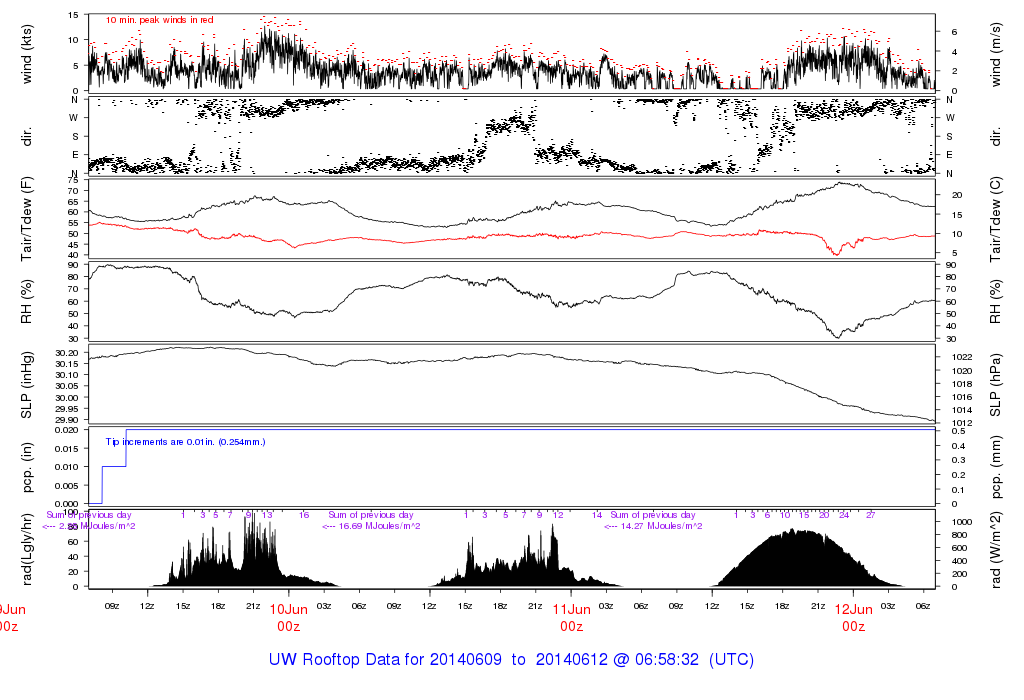Click the '30.00' SLP axis value

(67, 398)
